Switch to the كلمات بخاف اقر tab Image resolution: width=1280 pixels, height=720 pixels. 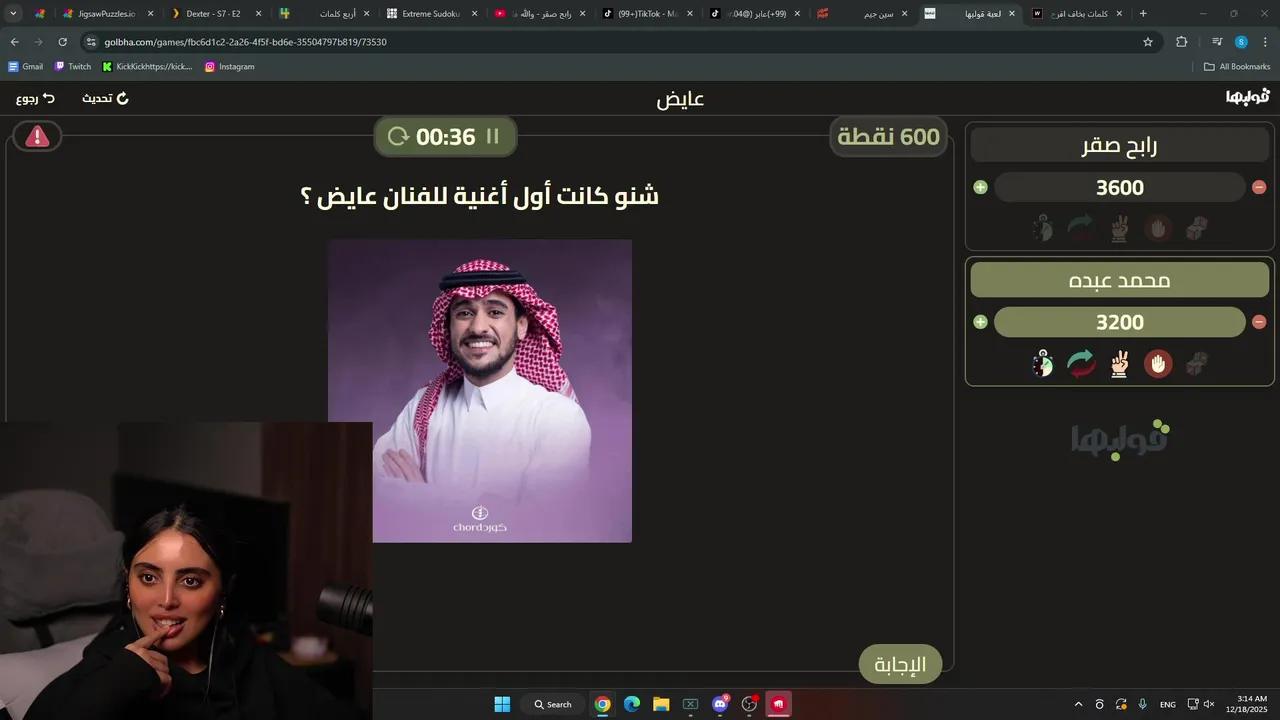click(x=1077, y=14)
